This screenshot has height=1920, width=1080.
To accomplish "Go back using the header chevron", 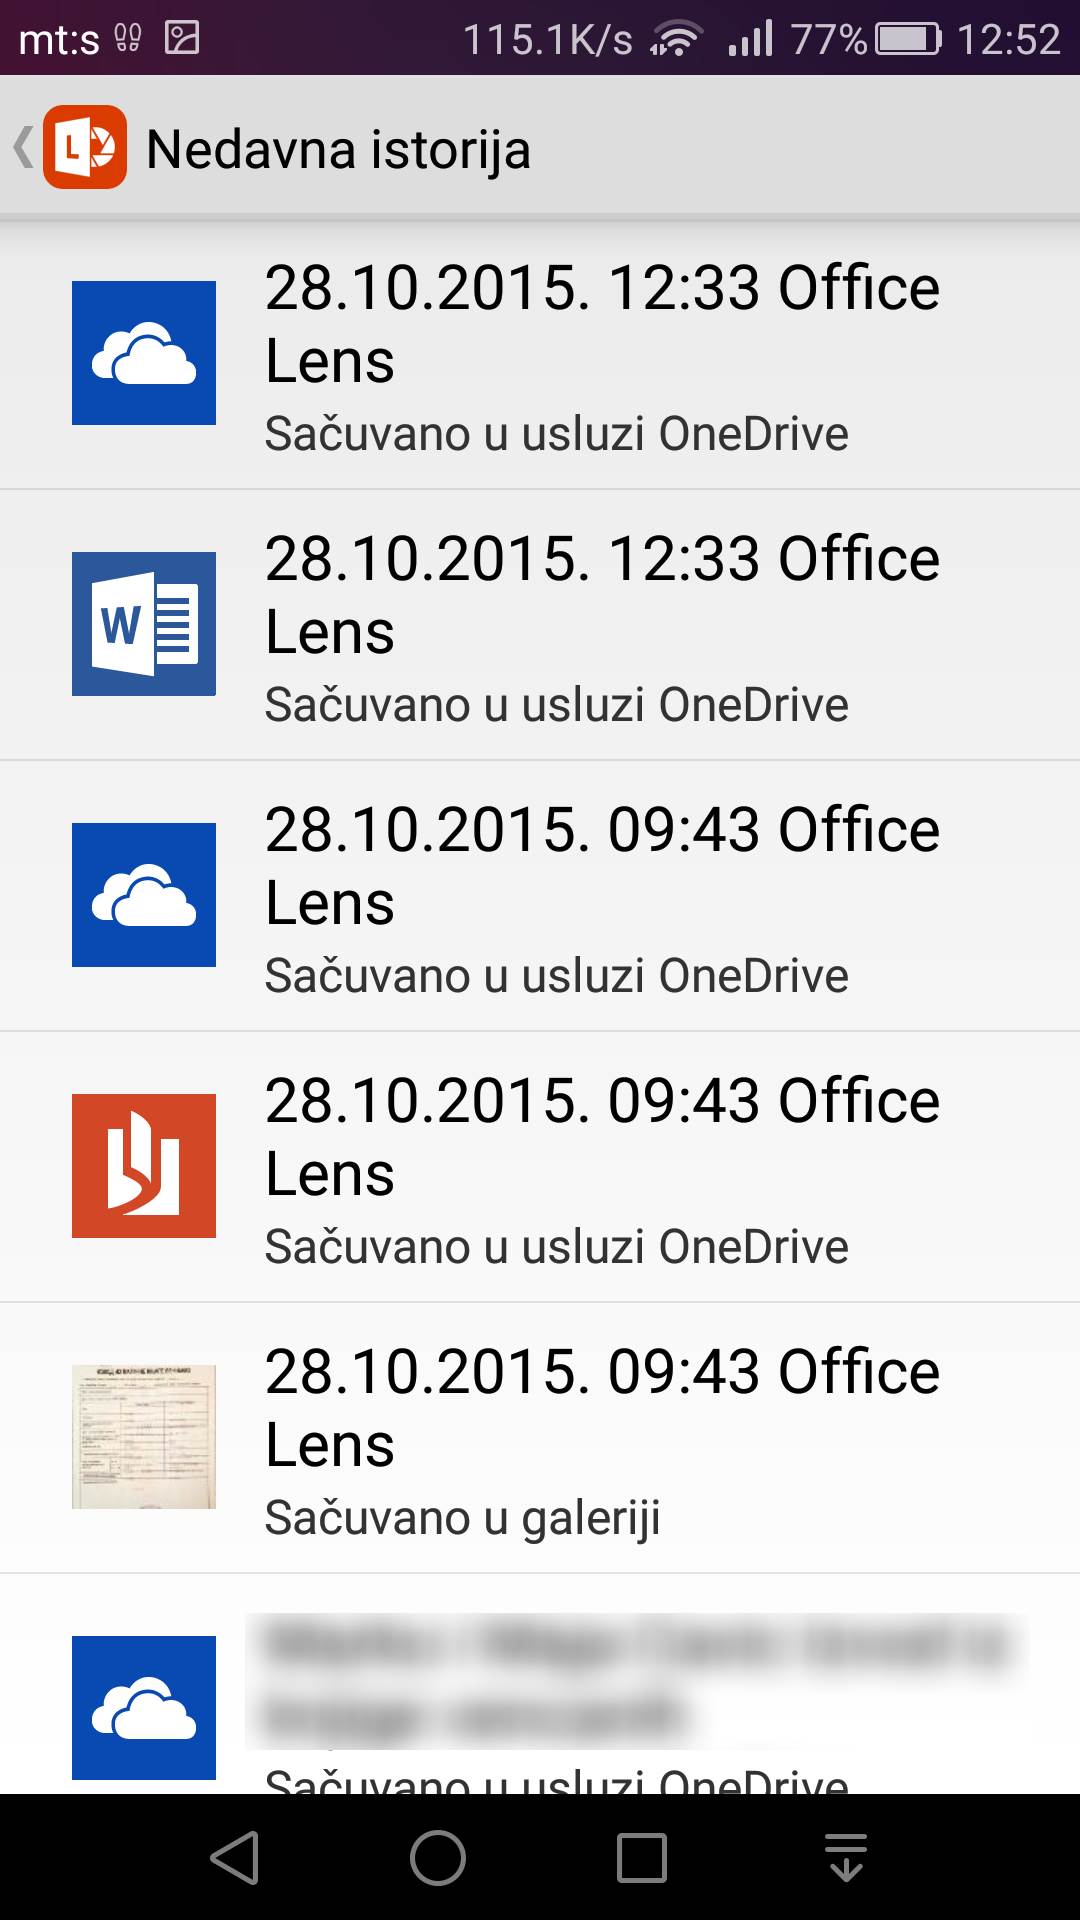I will click(x=23, y=148).
